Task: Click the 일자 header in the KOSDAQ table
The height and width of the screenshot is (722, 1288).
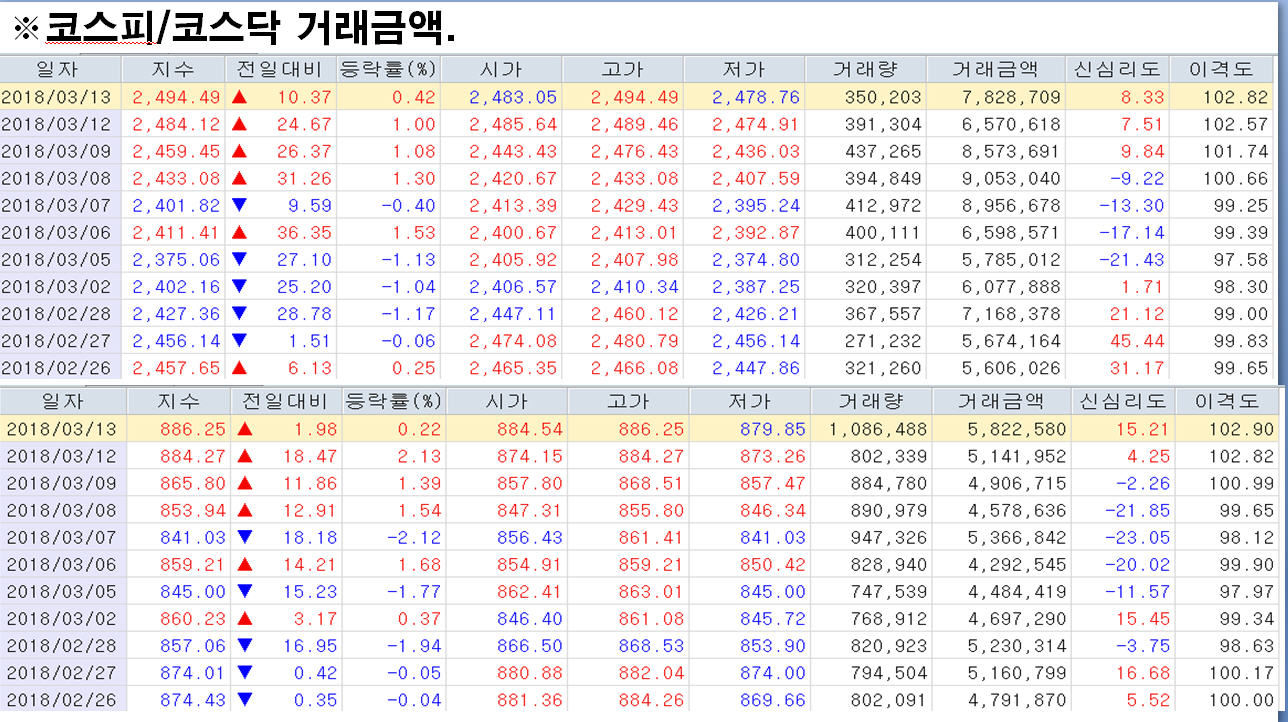Action: 63,401
